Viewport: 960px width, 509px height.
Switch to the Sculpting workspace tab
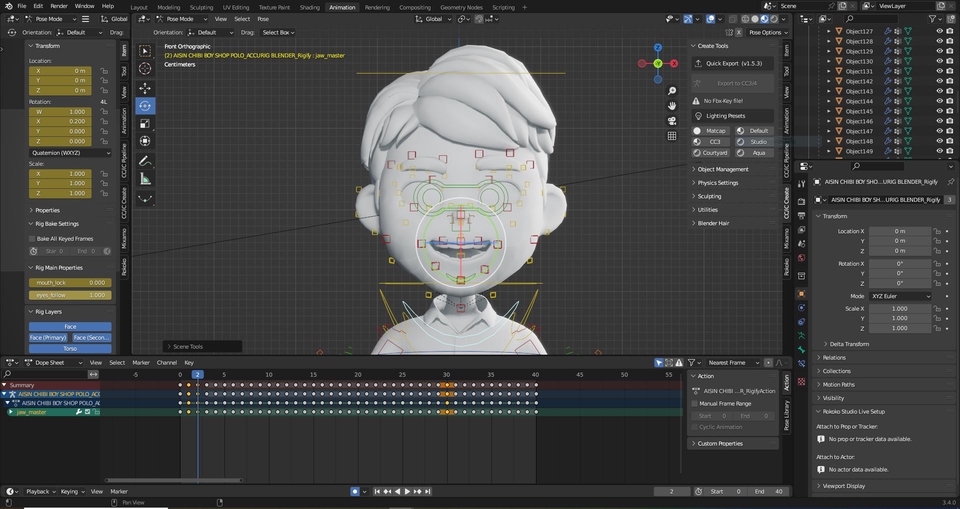pos(201,7)
